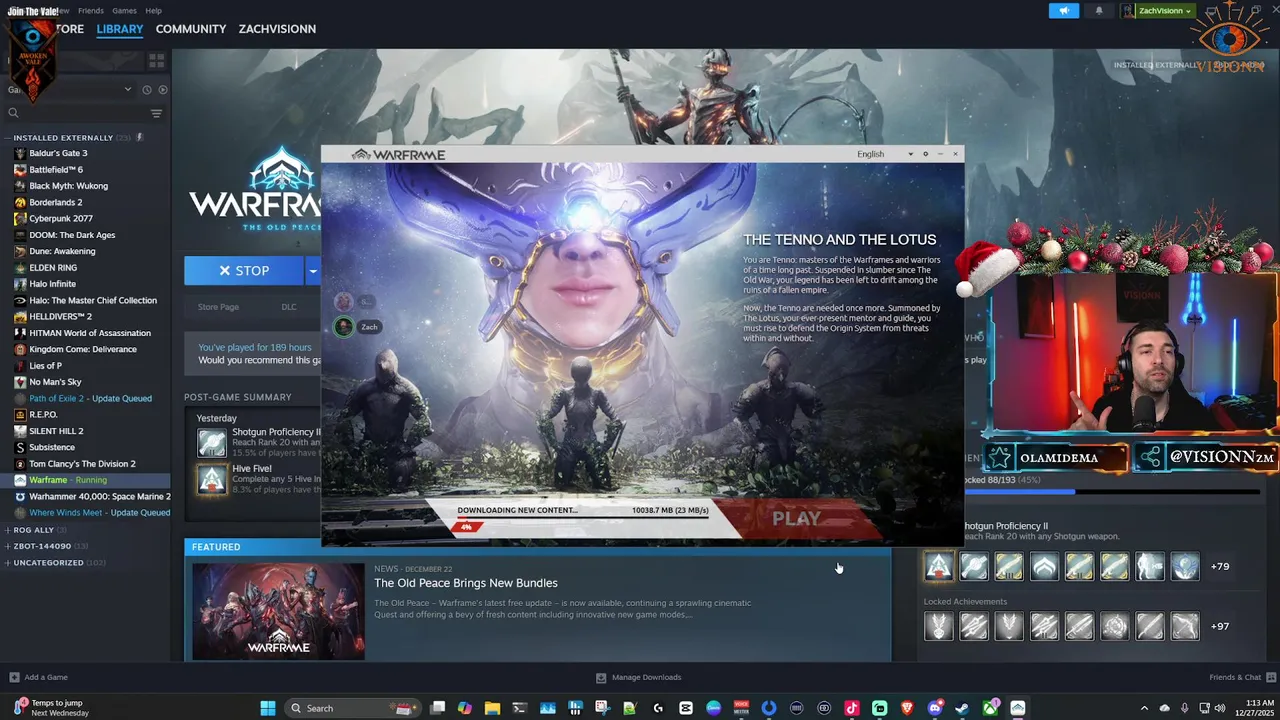Stop the running Warframe game

coord(244,270)
